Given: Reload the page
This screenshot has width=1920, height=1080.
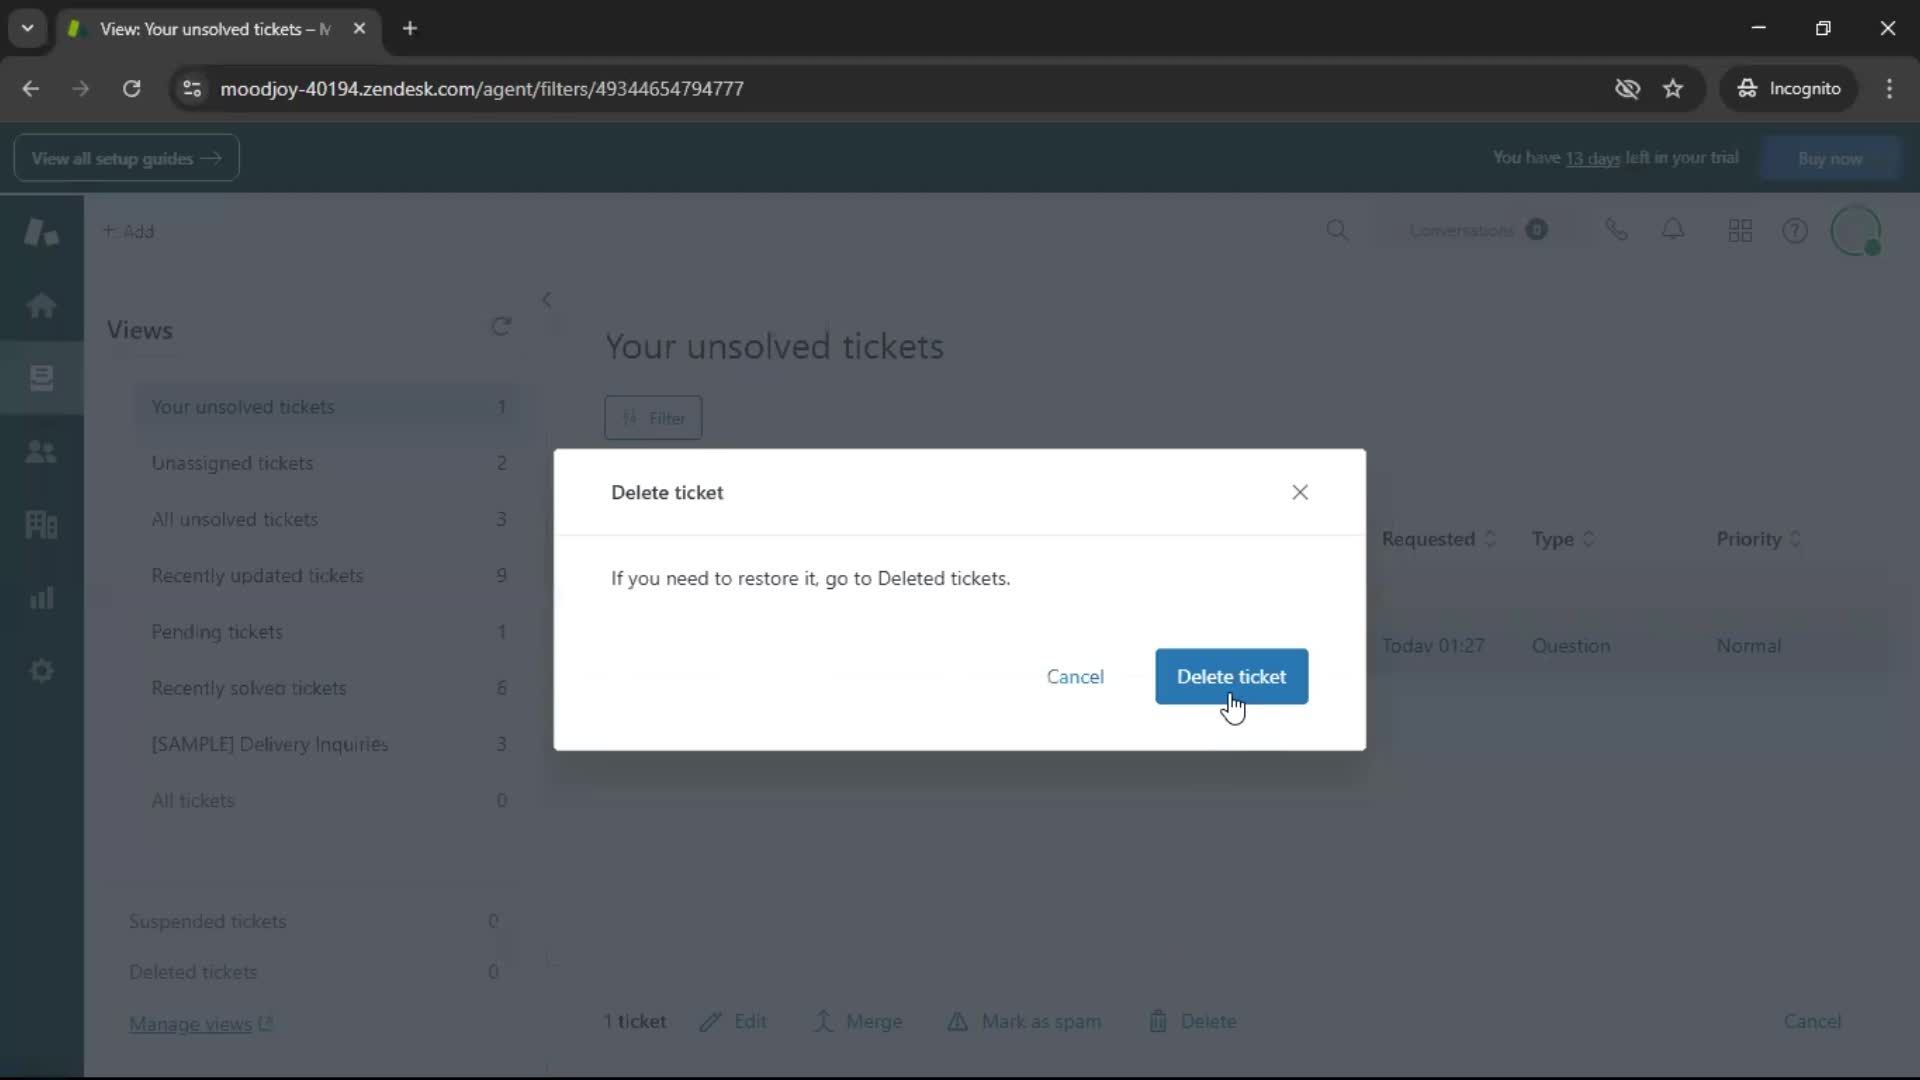Looking at the screenshot, I should pos(131,89).
